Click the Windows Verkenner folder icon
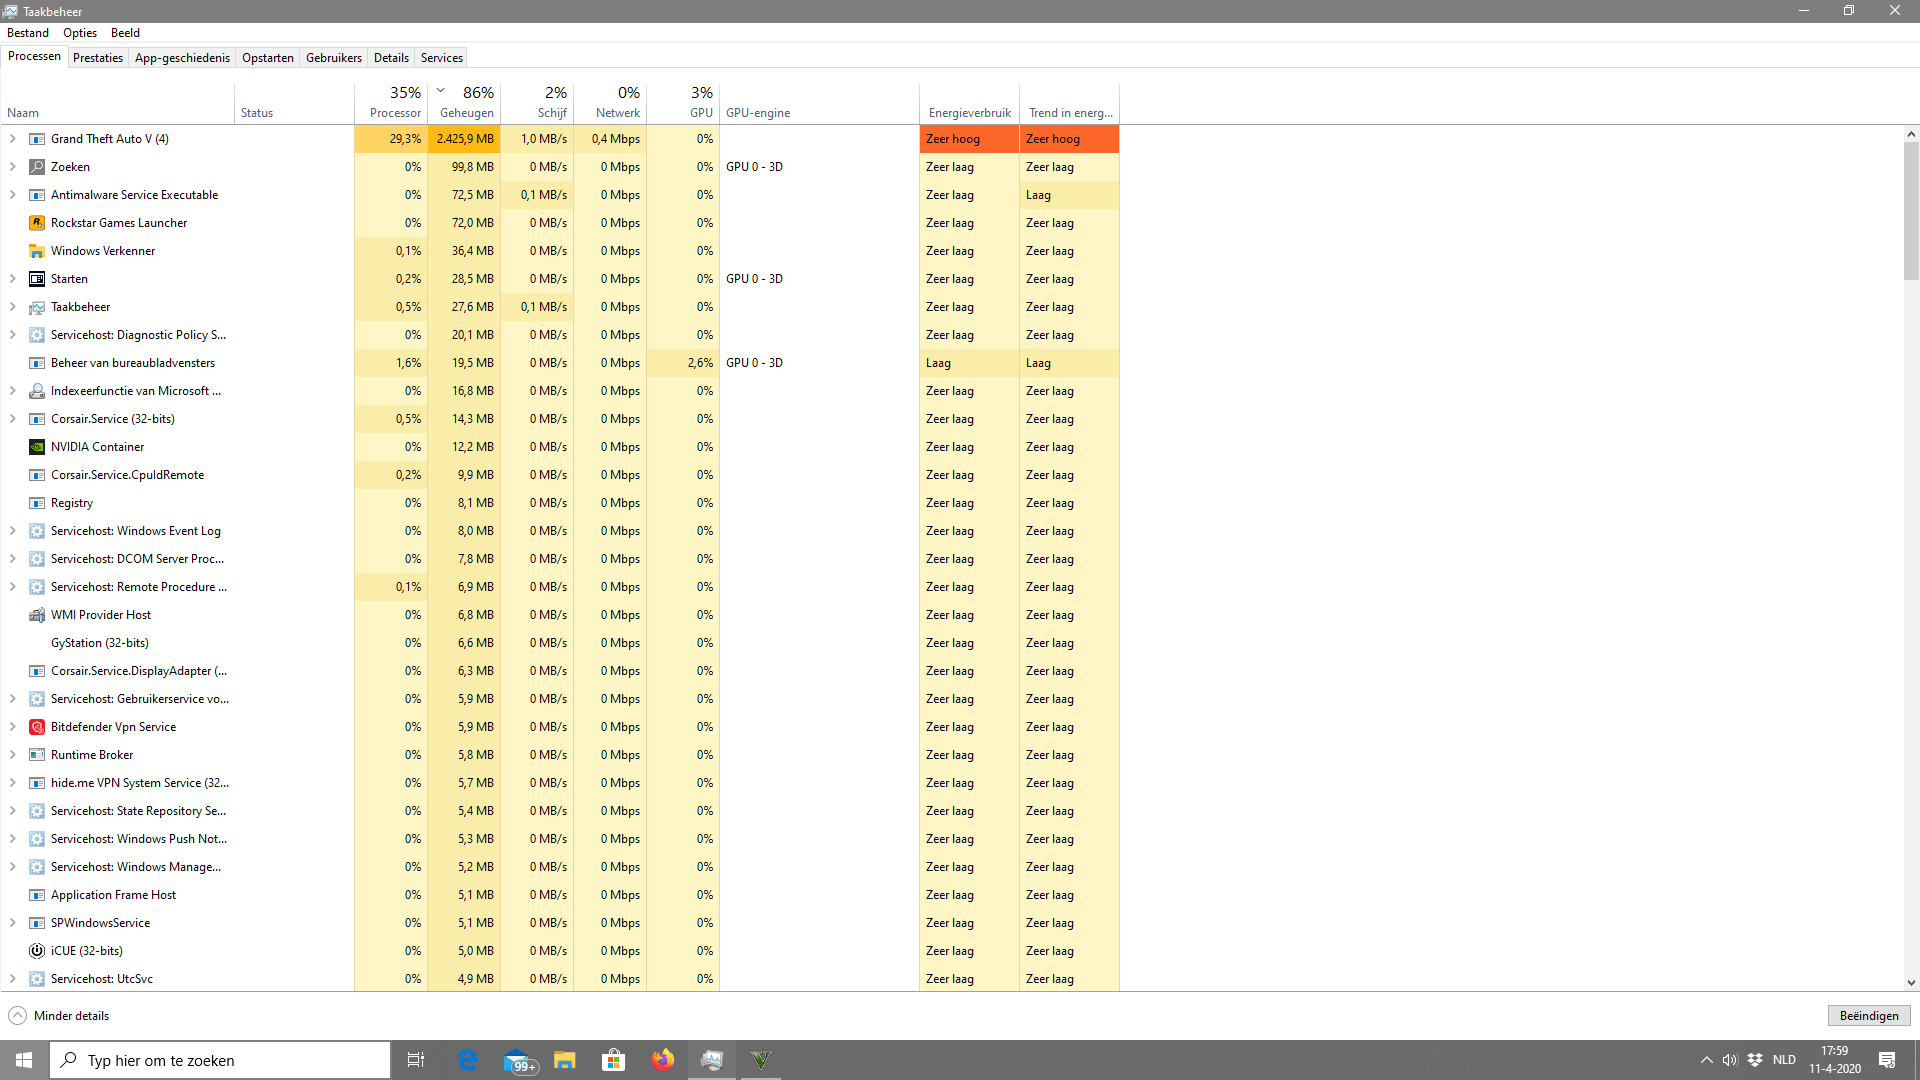This screenshot has width=1920, height=1080. click(37, 251)
